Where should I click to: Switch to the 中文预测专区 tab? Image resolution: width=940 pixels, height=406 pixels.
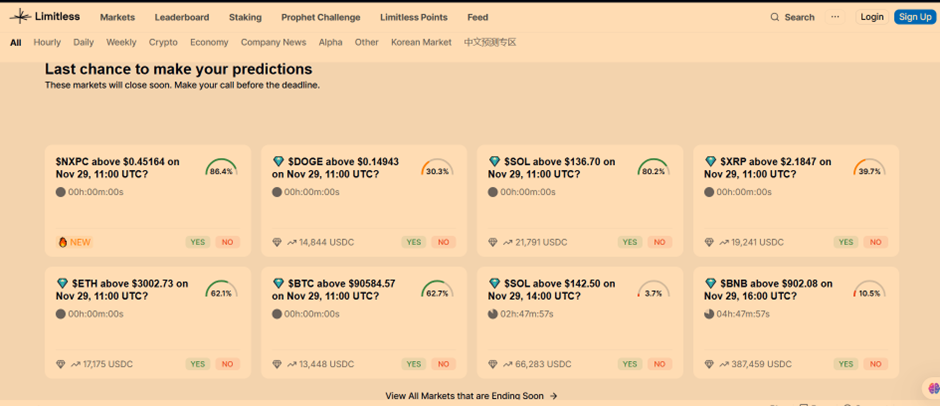pos(490,43)
